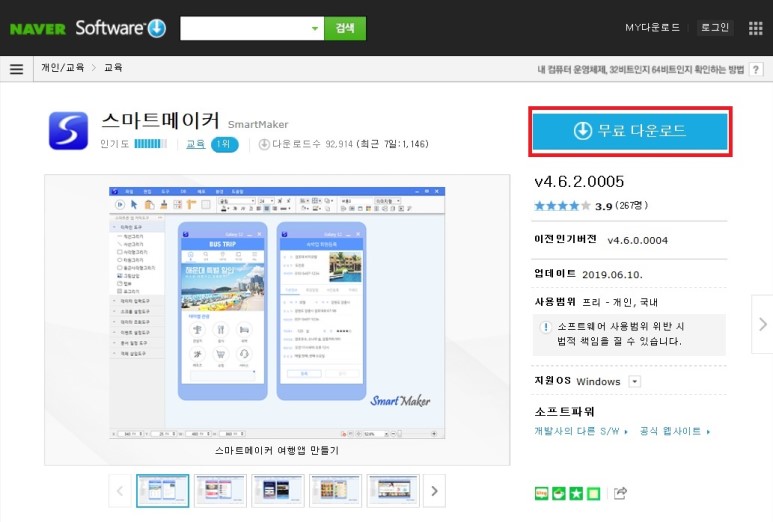Click the 교육 category link beside popularity
The width and height of the screenshot is (773, 522).
coord(196,144)
